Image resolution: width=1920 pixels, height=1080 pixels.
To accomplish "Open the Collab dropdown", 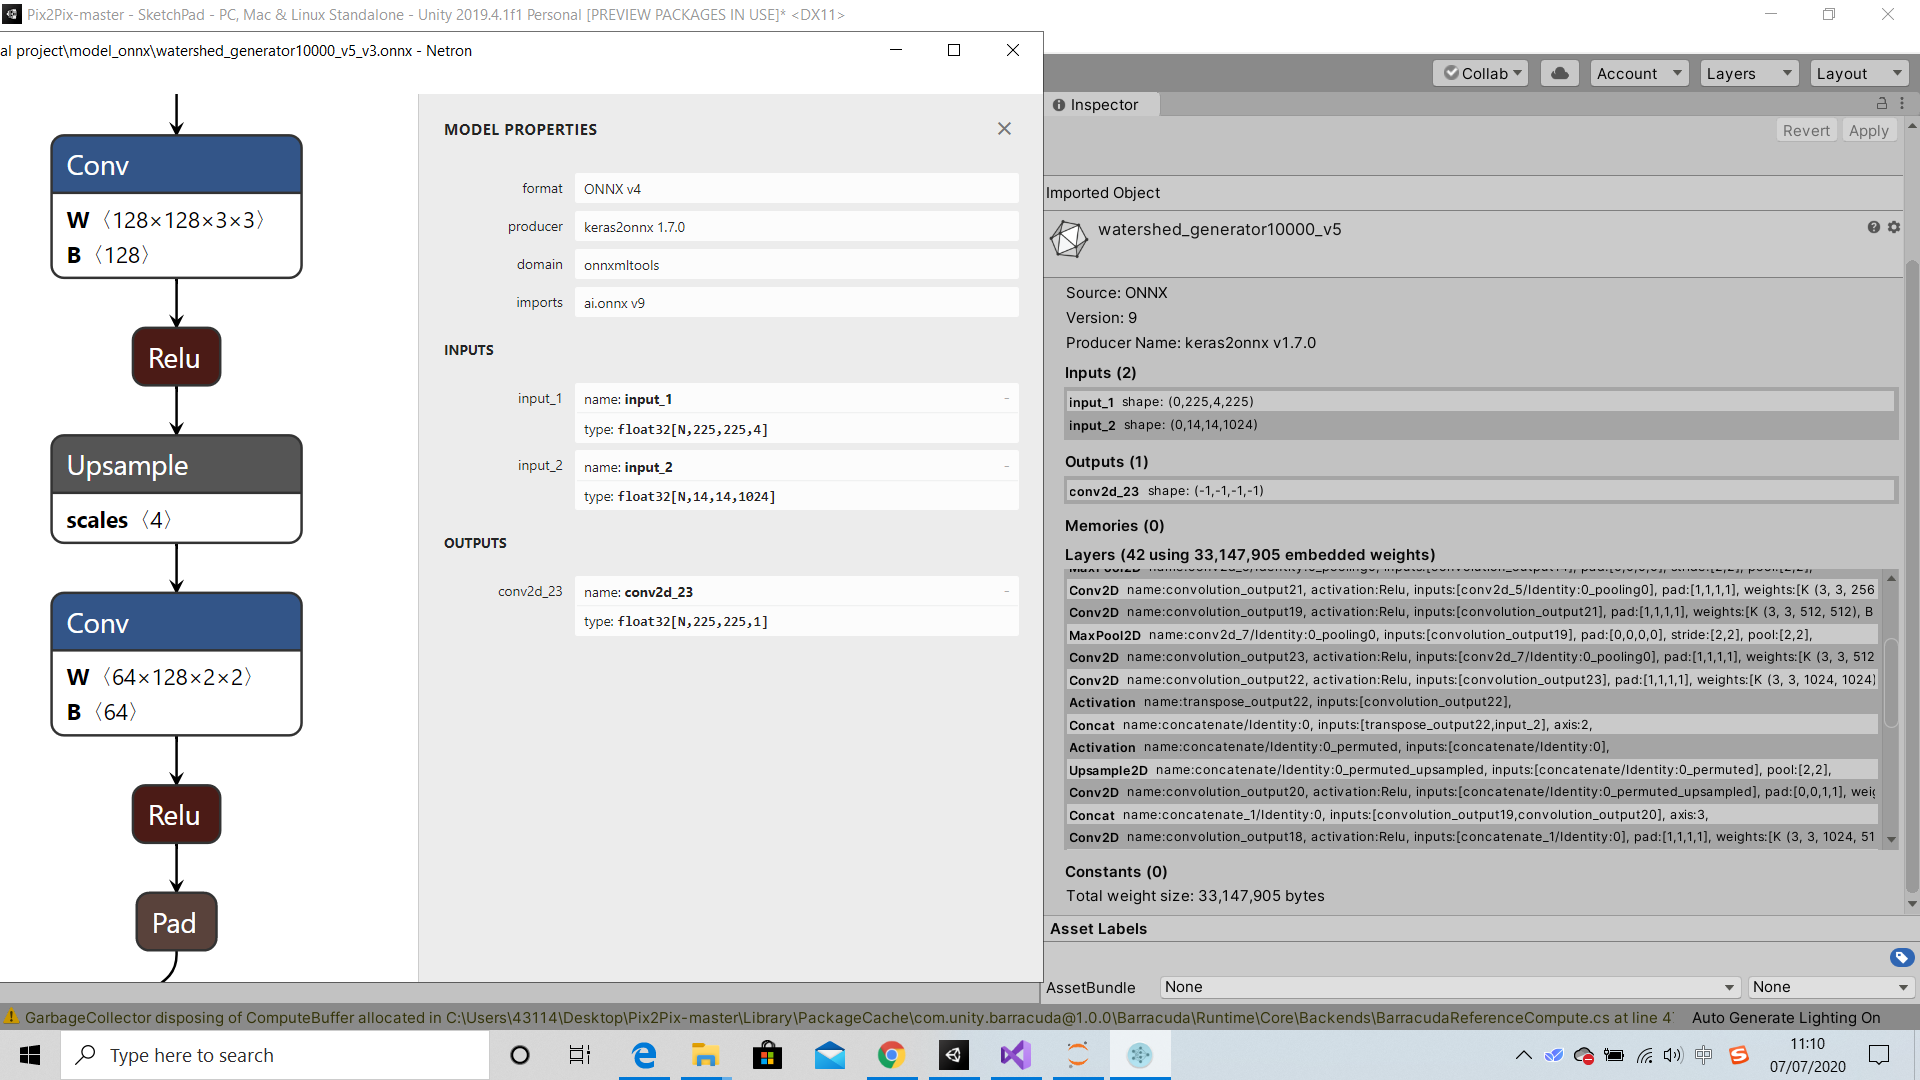I will pos(1481,73).
